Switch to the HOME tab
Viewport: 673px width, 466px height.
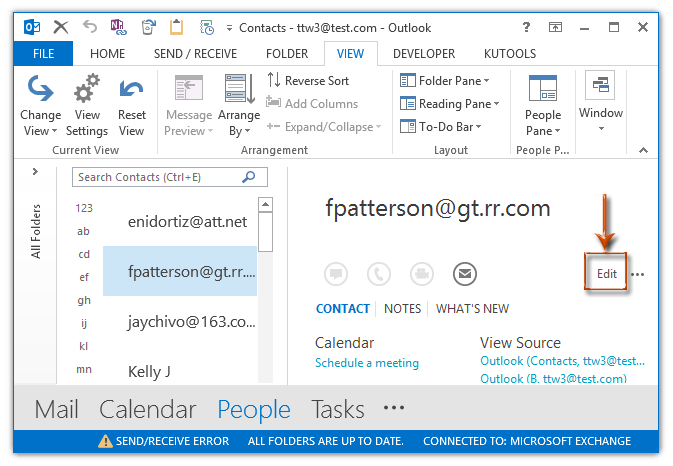[107, 54]
